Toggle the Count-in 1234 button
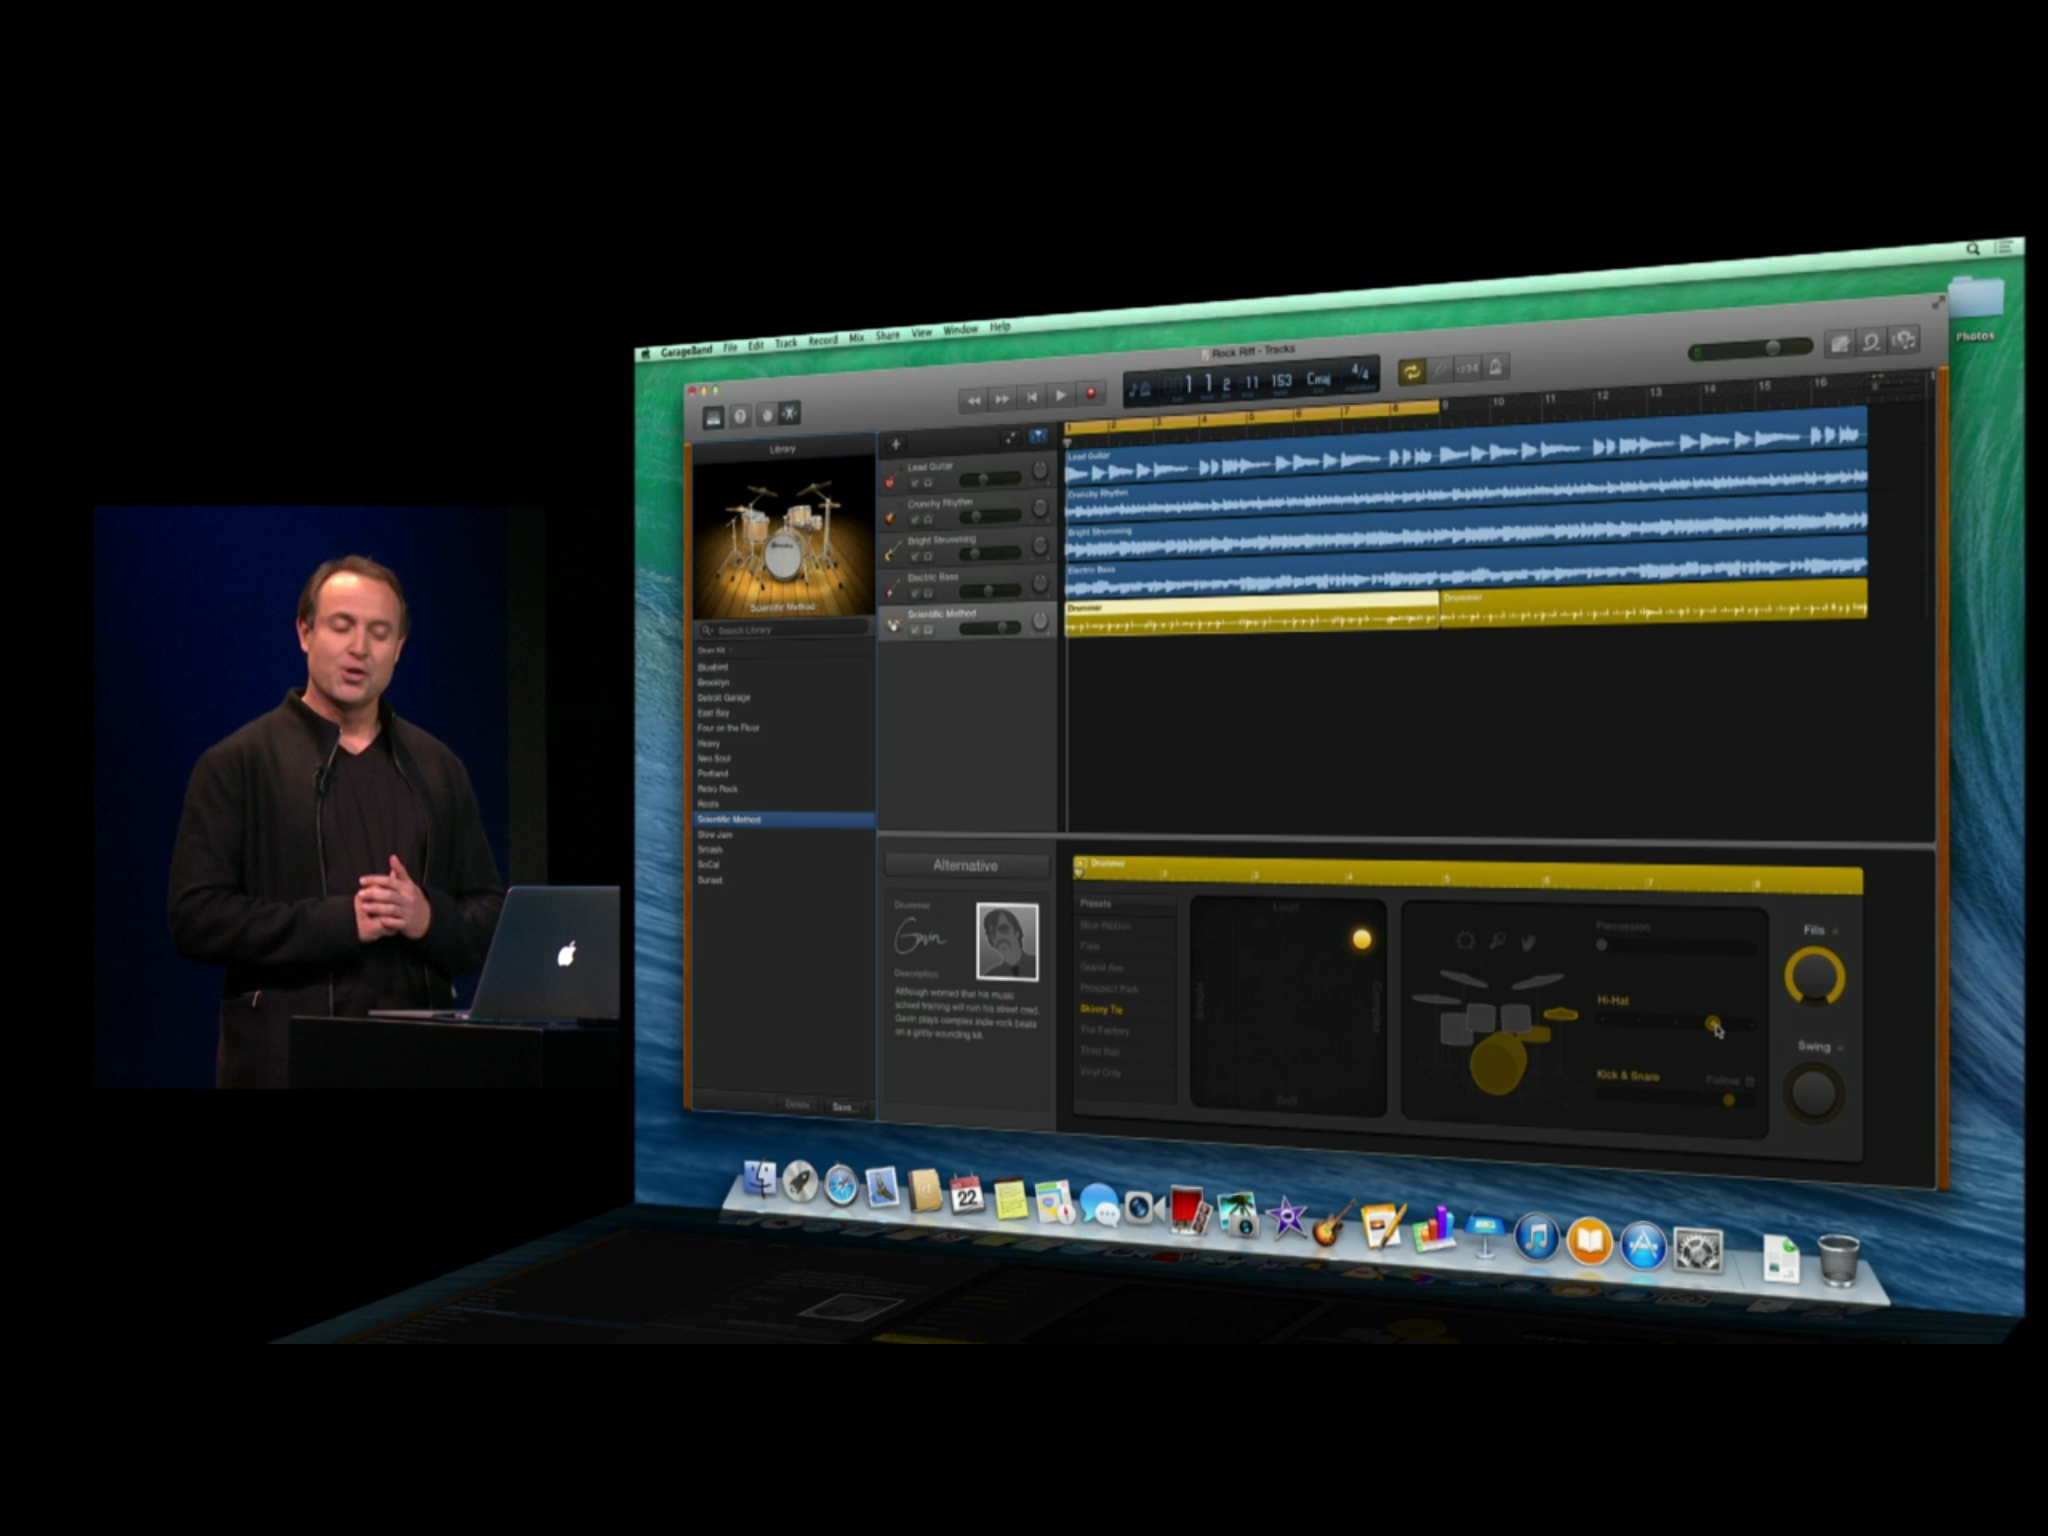Viewport: 2048px width, 1536px height. tap(1467, 368)
